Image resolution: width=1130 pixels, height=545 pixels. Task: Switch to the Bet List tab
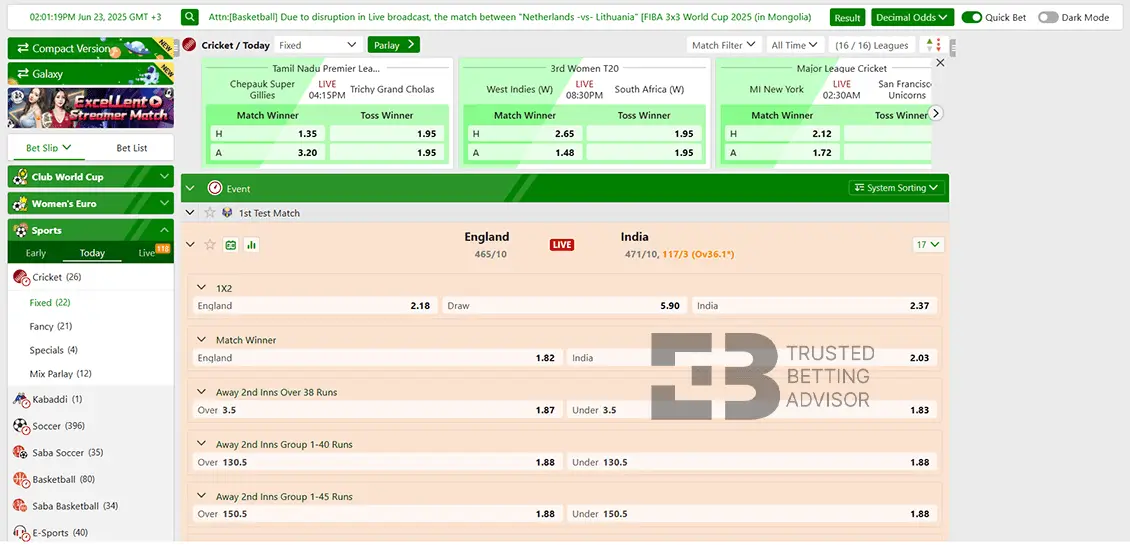(x=132, y=148)
